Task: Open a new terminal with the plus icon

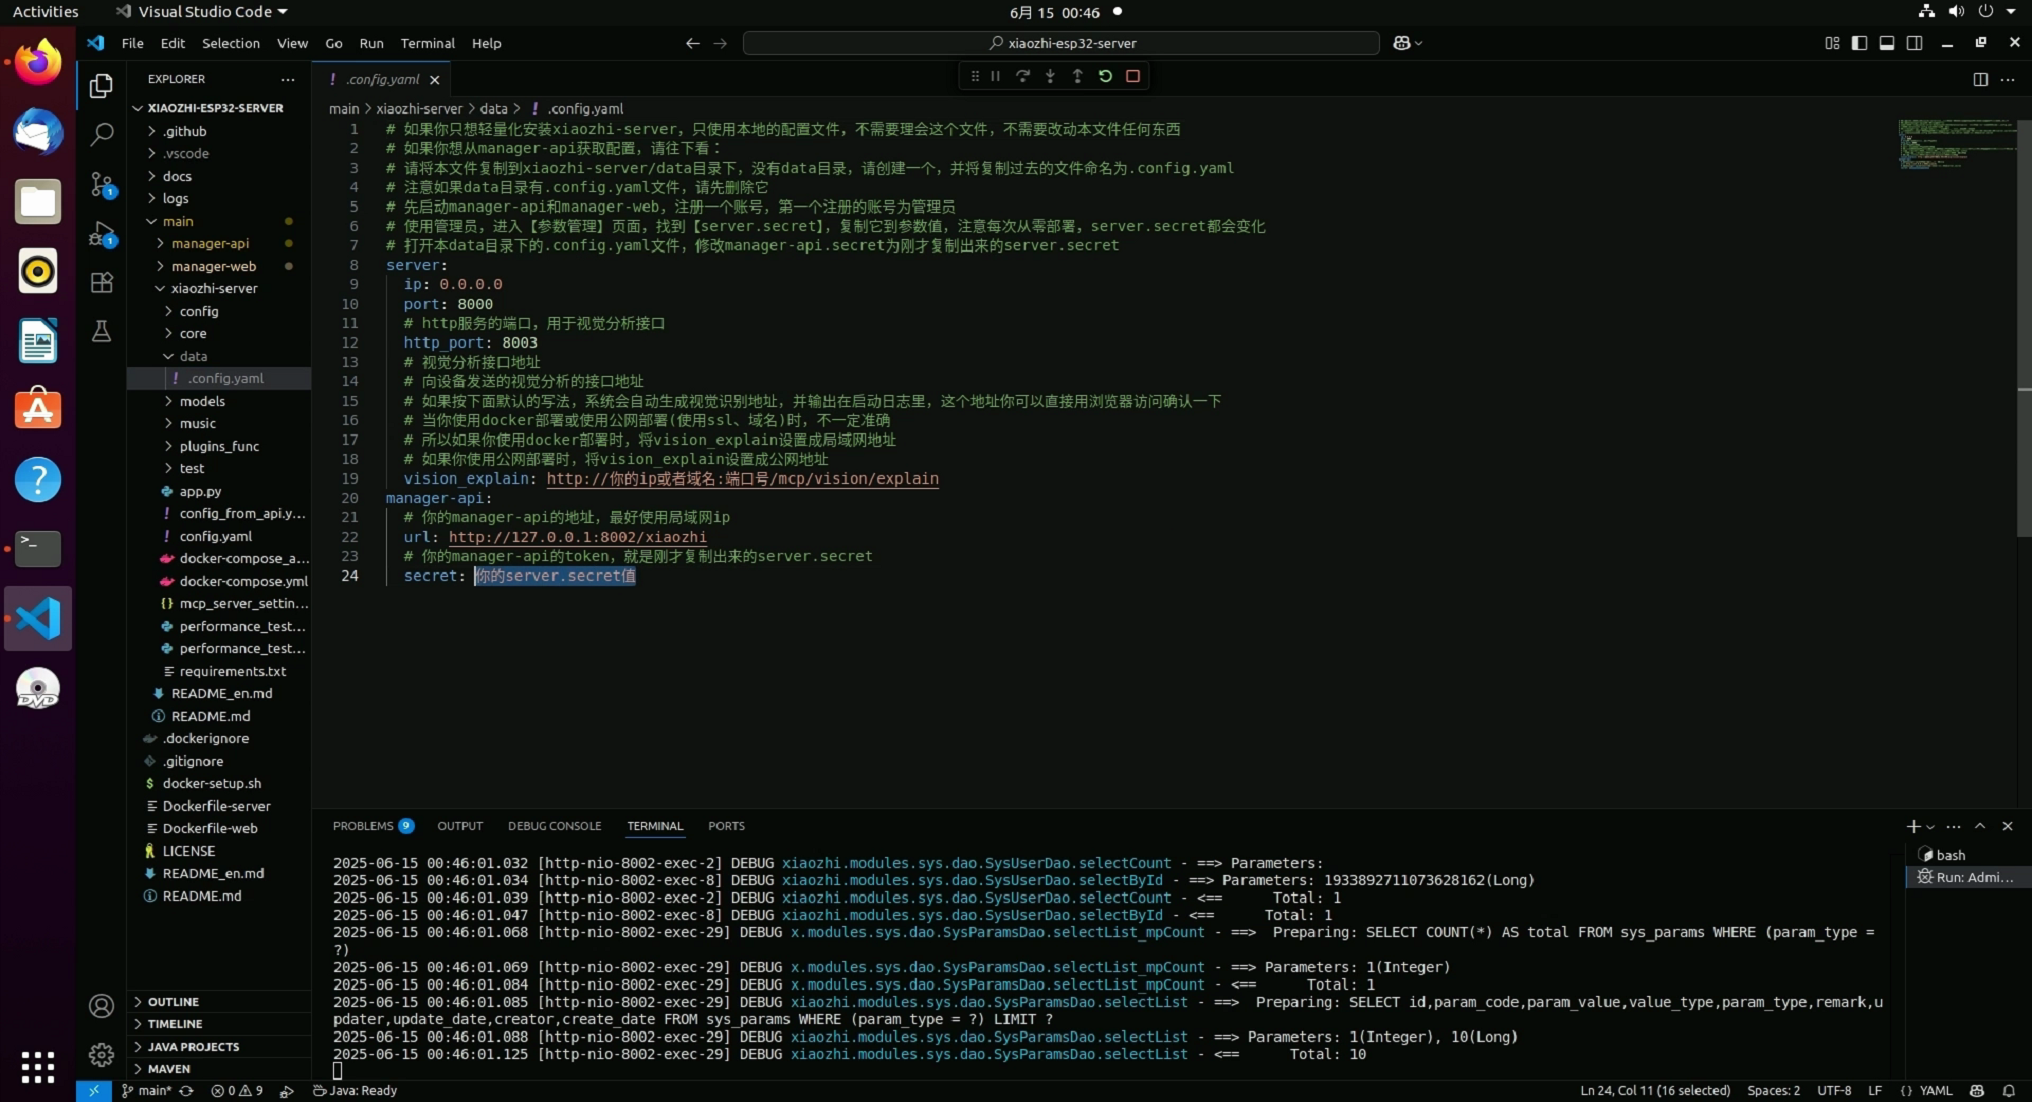Action: click(x=1913, y=827)
